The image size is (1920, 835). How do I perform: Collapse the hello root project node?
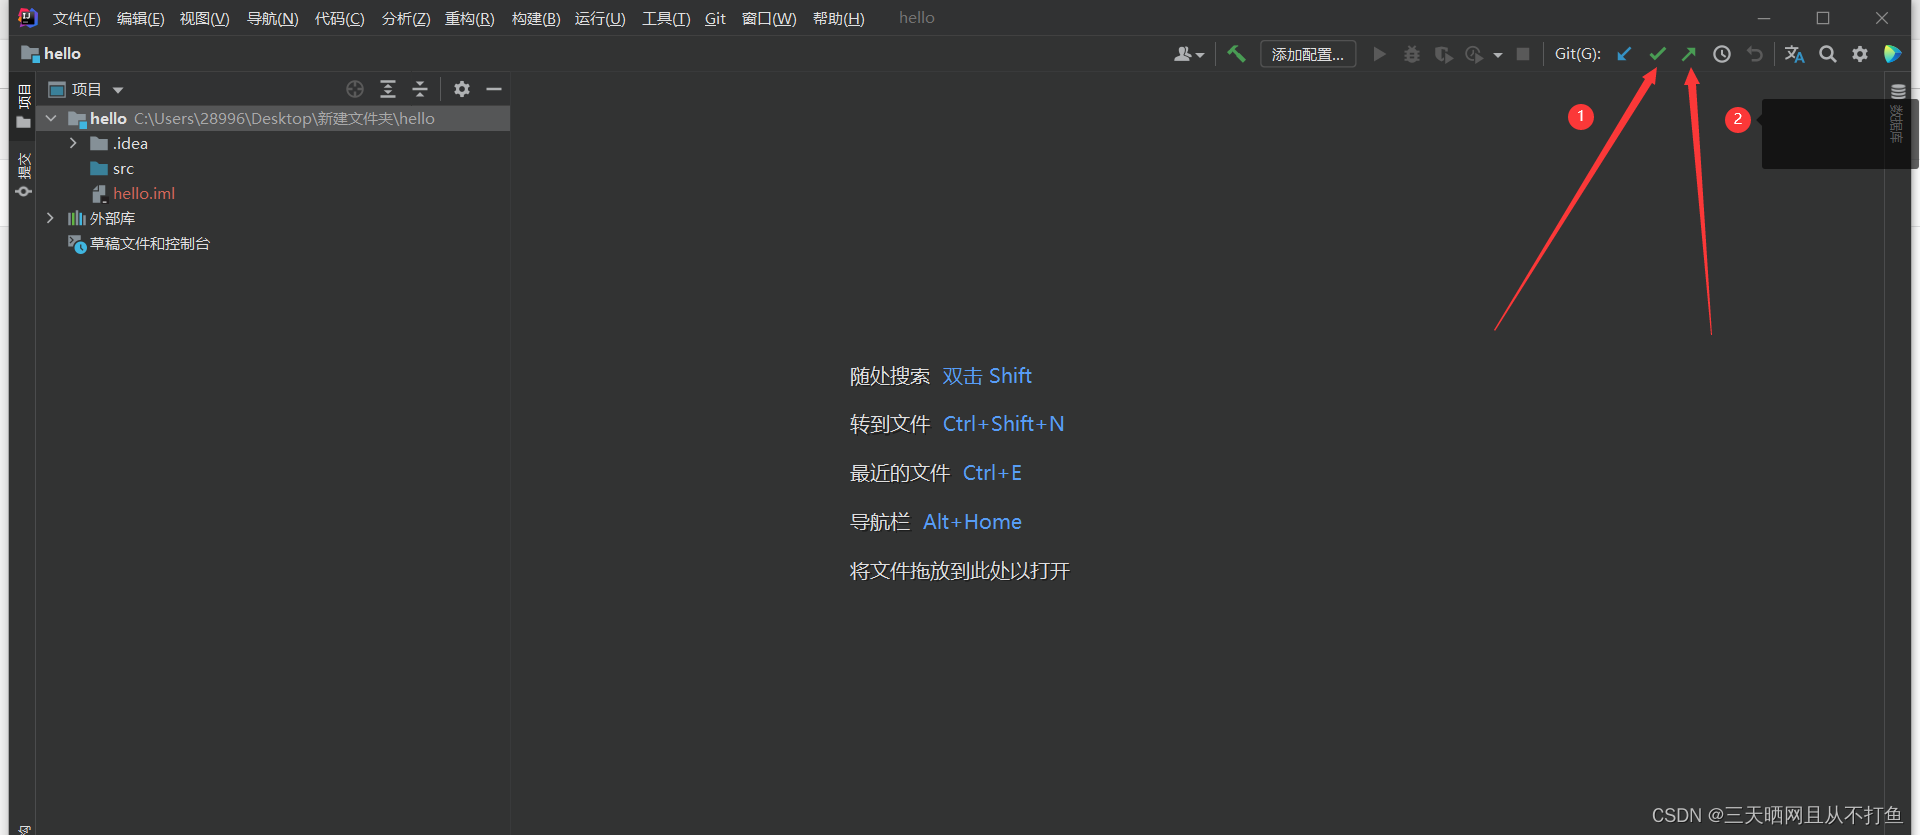coord(51,118)
